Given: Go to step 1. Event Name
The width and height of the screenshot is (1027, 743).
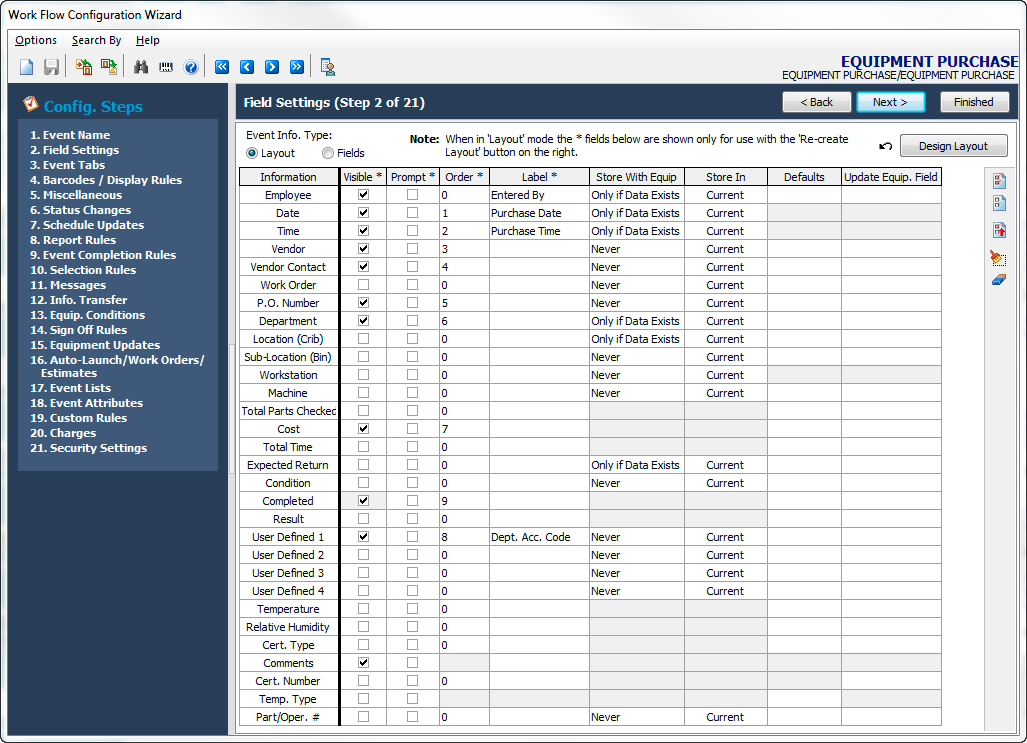Looking at the screenshot, I should (70, 135).
